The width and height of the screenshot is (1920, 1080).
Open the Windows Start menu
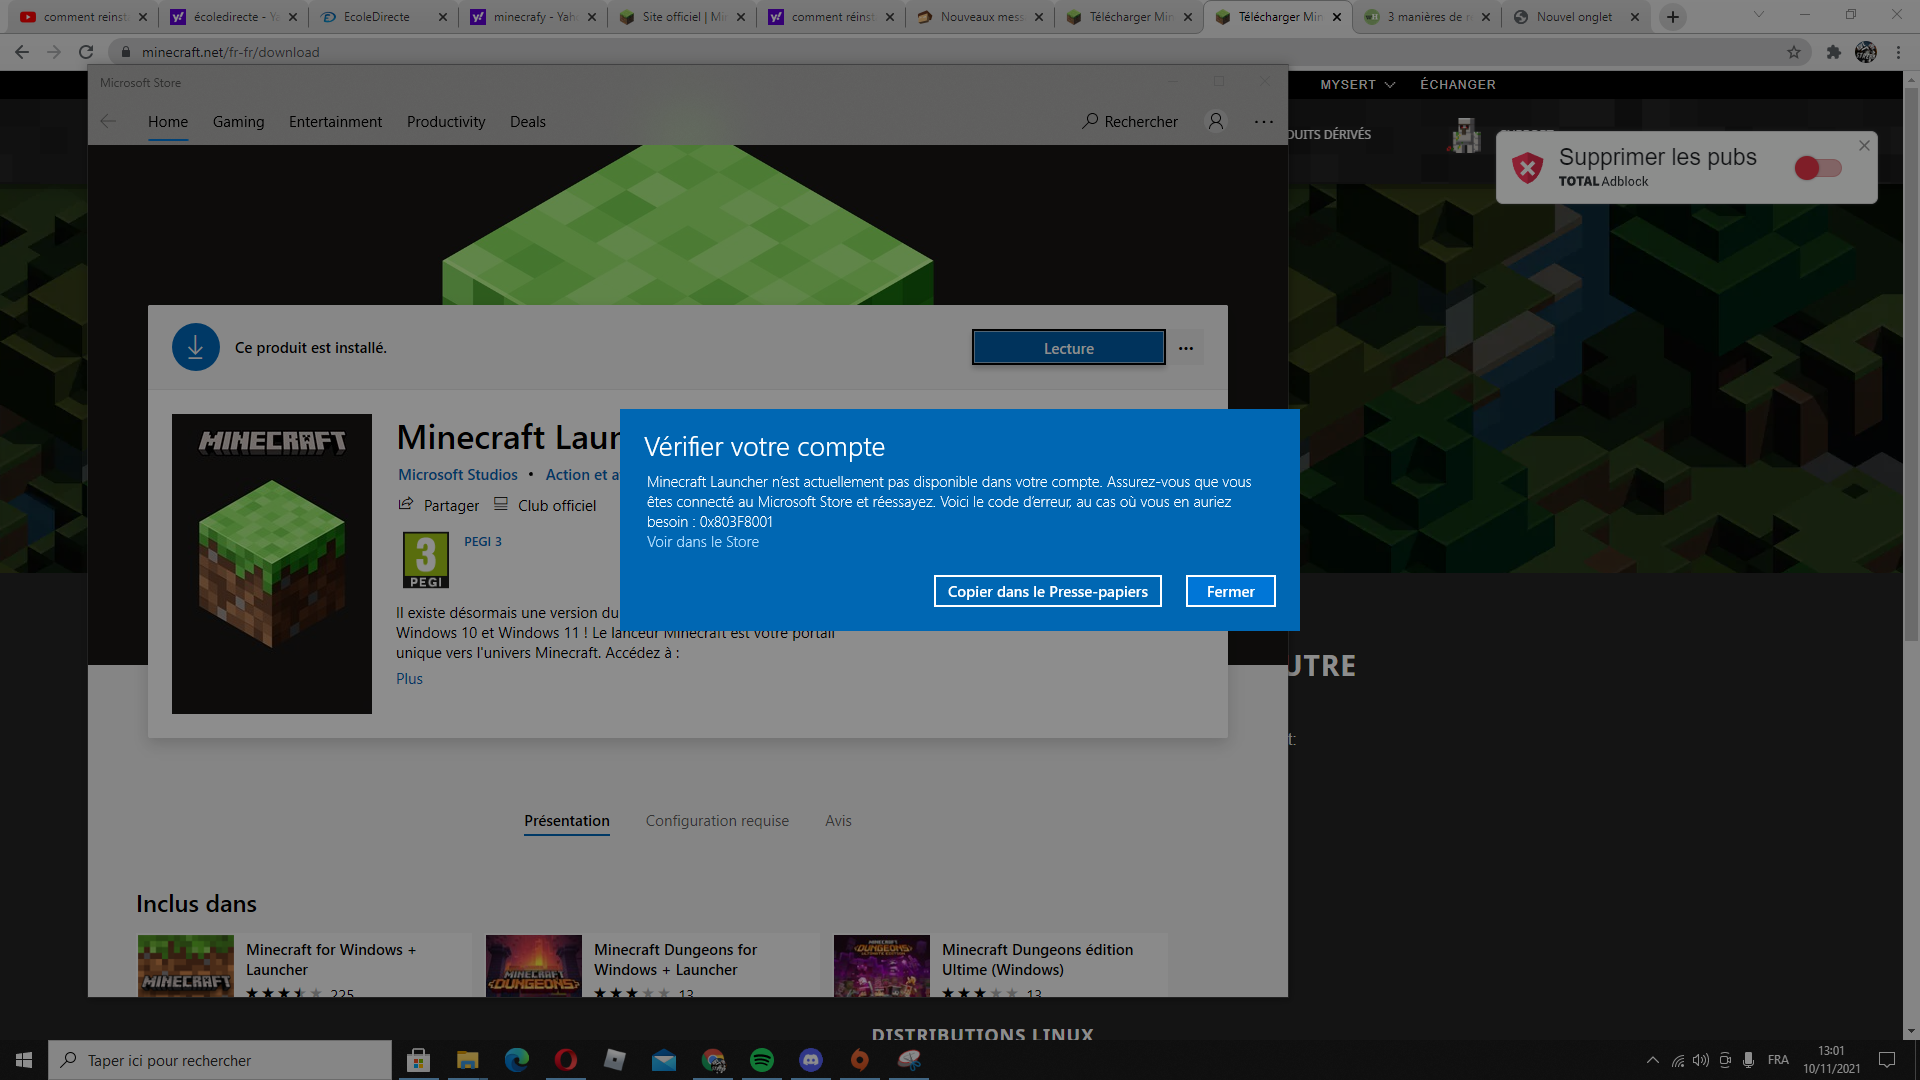[24, 1060]
